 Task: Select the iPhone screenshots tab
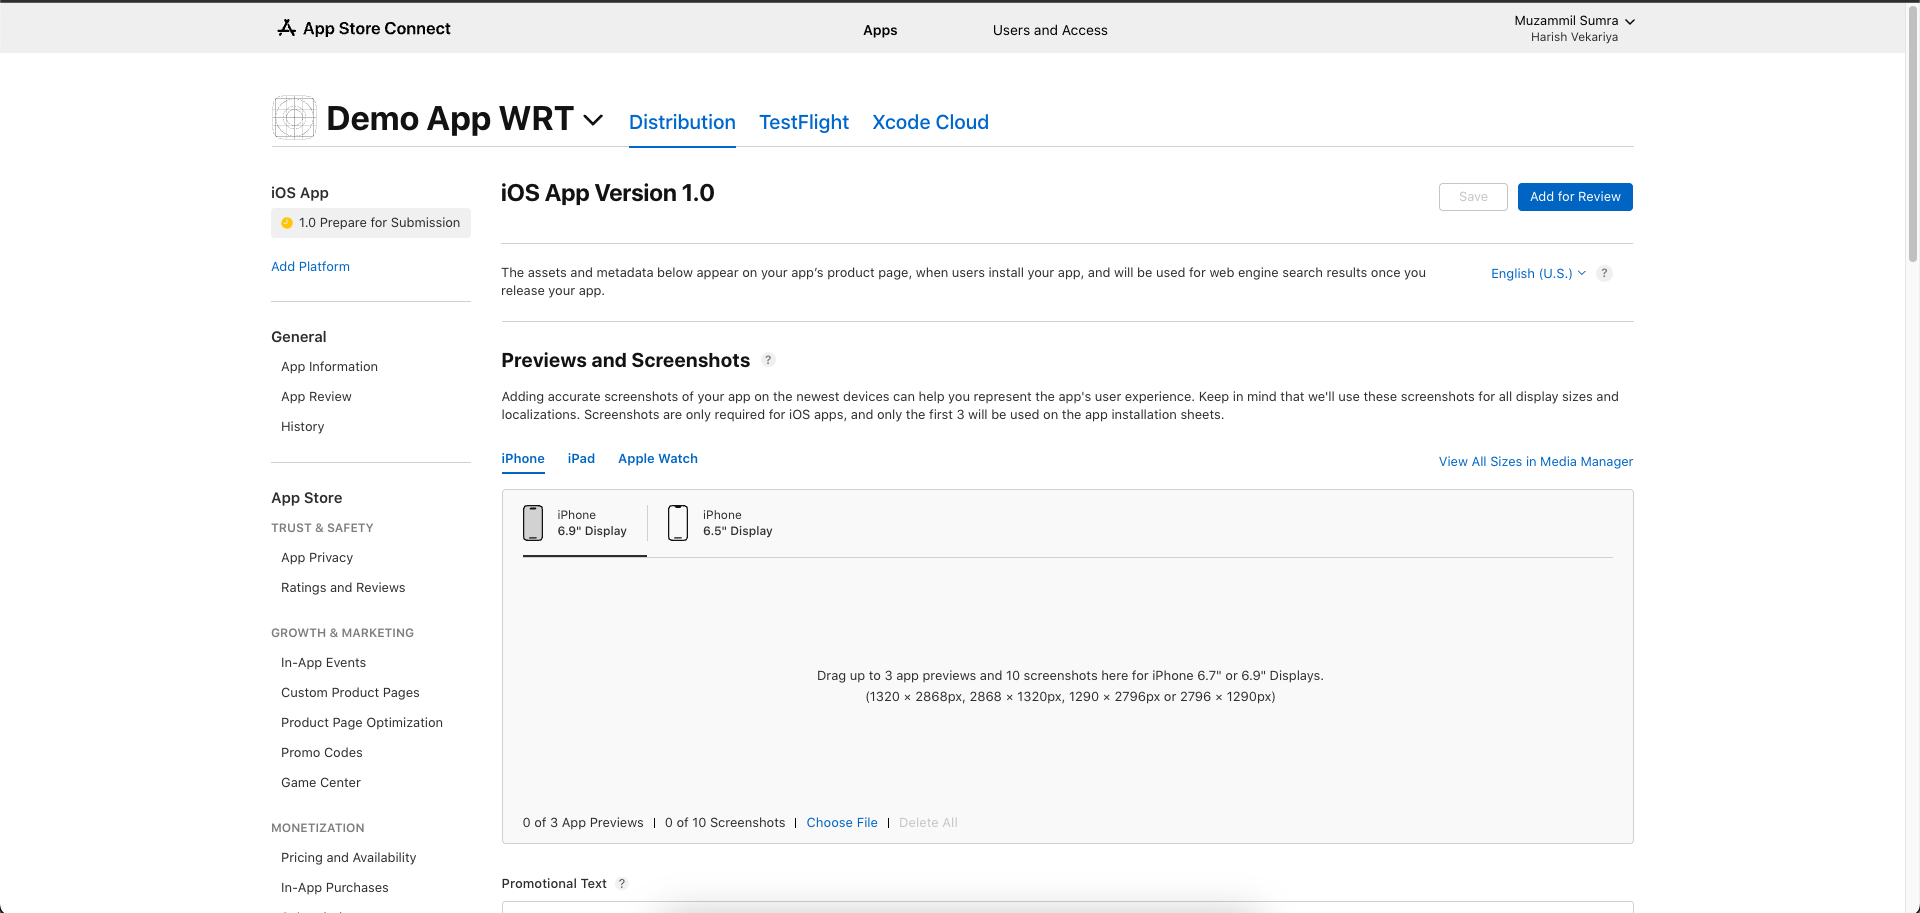click(x=523, y=458)
